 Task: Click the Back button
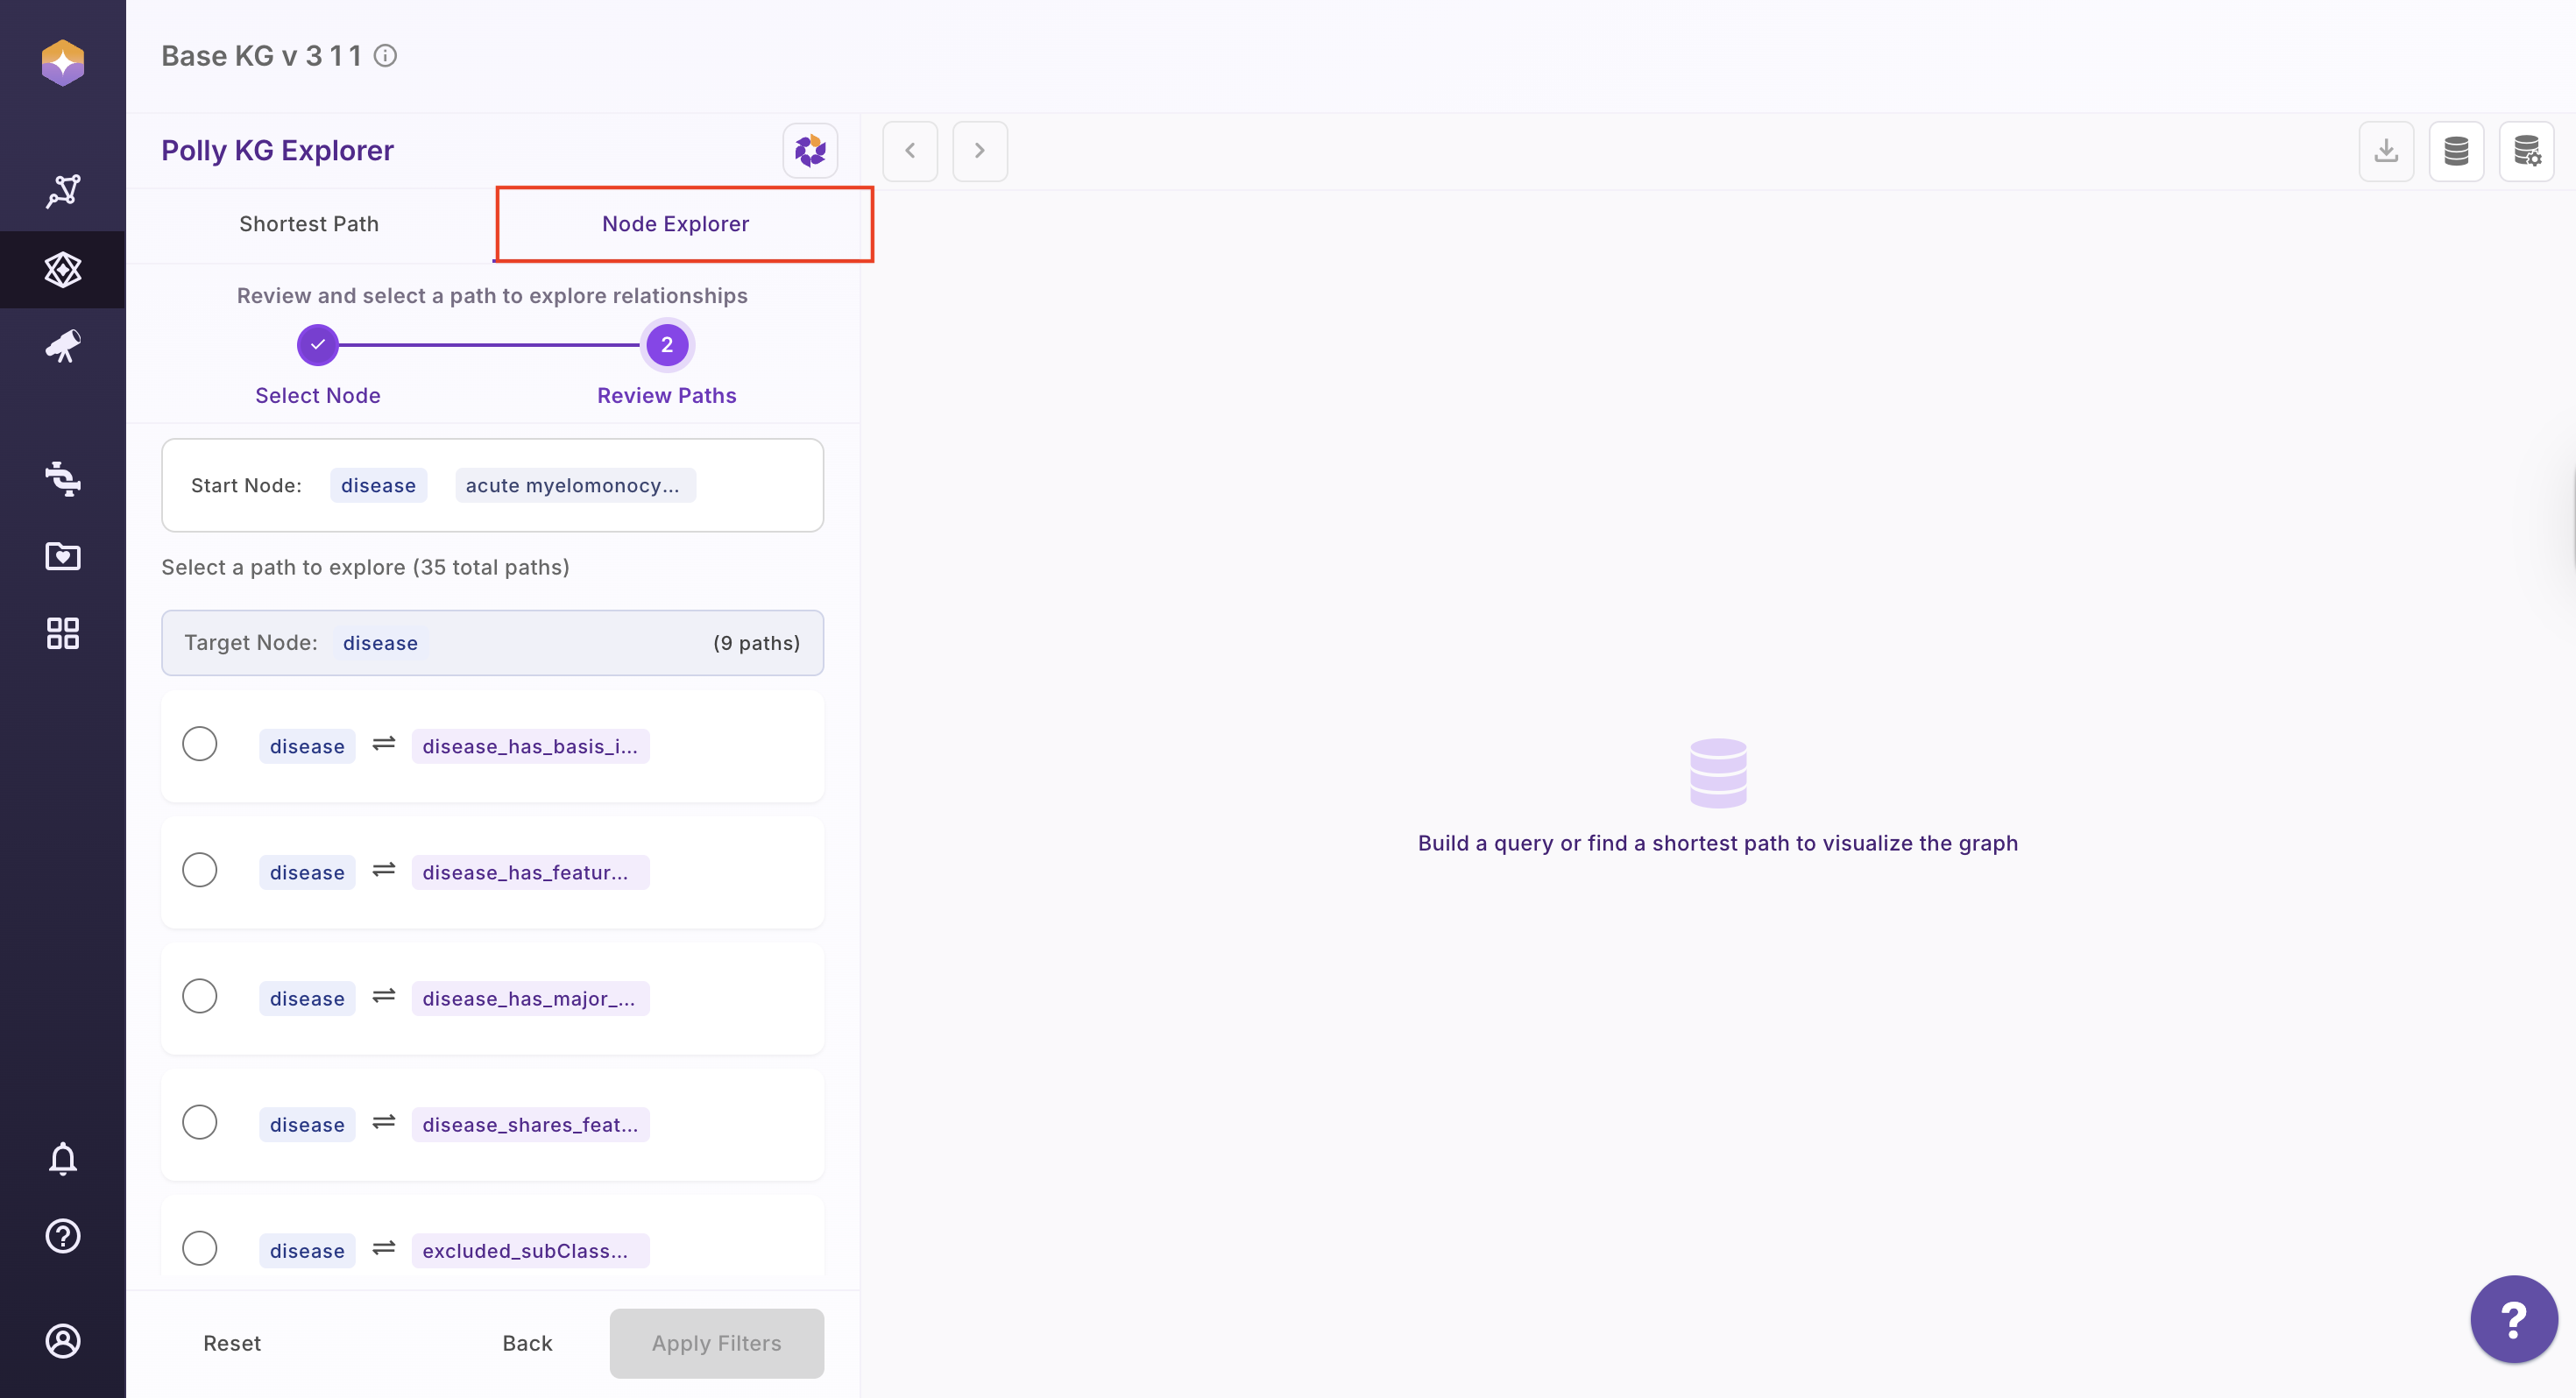coord(527,1343)
